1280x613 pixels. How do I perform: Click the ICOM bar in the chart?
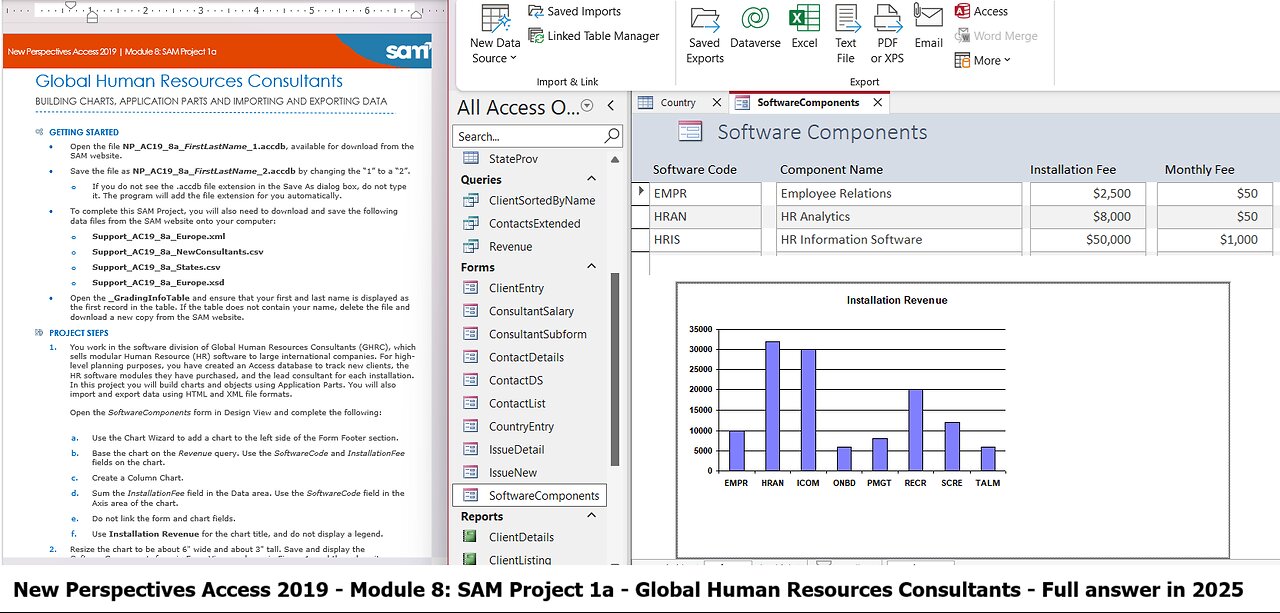[x=808, y=410]
